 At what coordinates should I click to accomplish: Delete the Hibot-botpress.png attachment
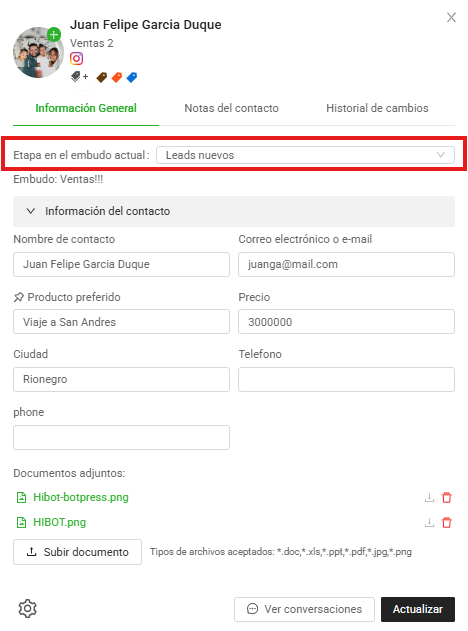(447, 498)
